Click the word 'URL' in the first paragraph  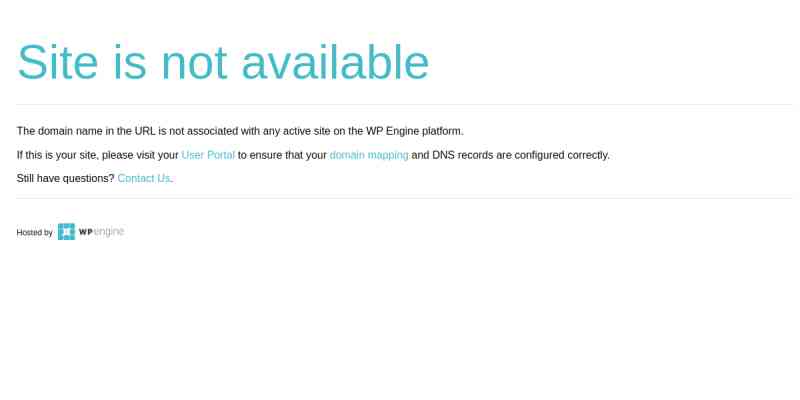click(x=145, y=131)
